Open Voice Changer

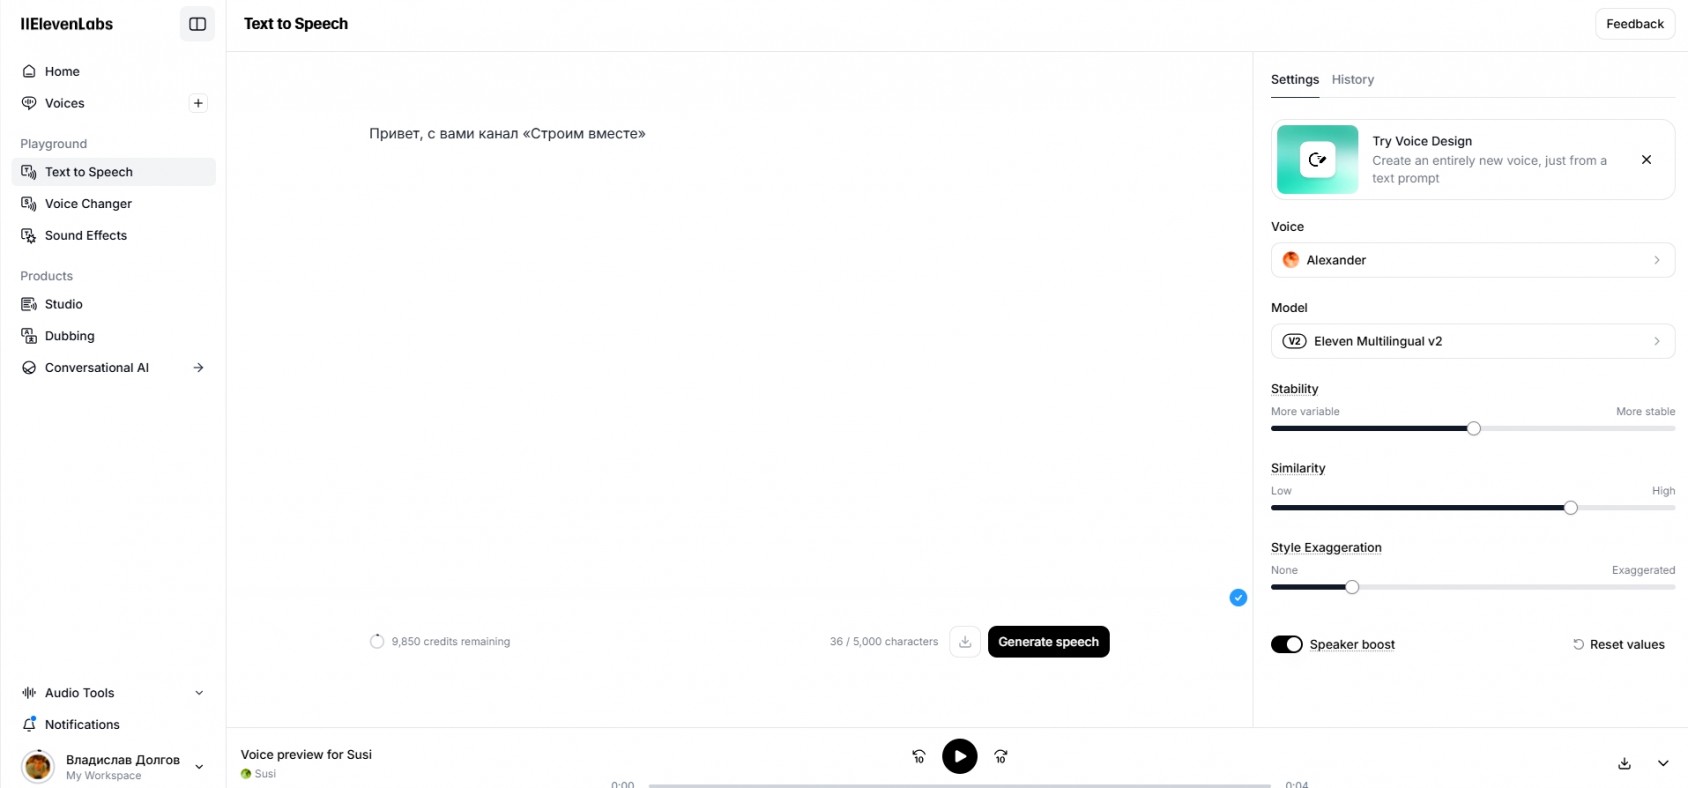click(113, 204)
